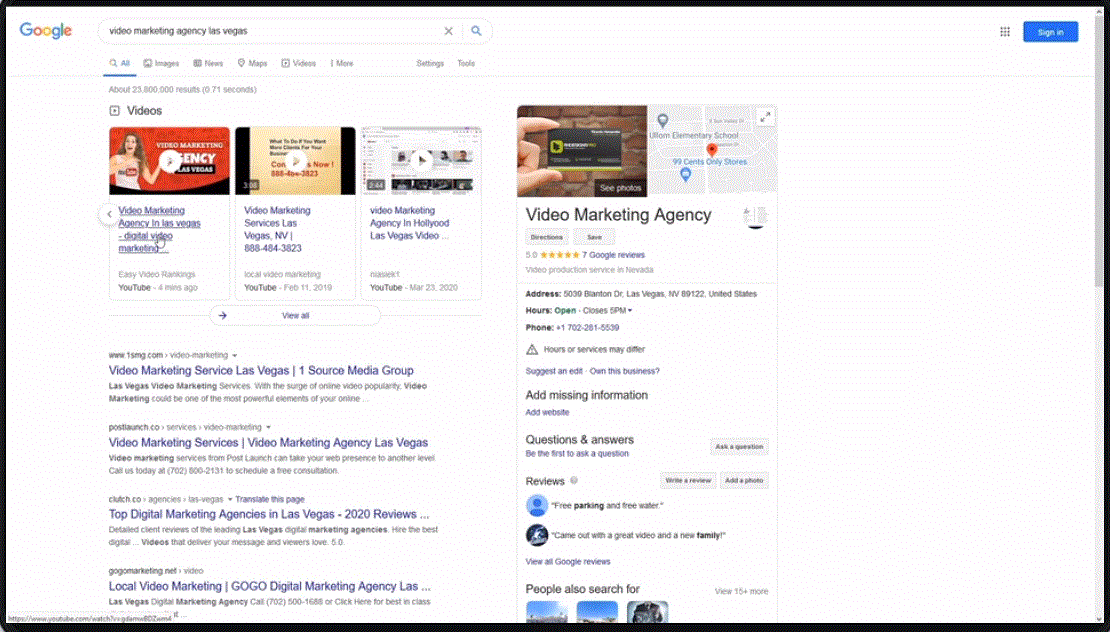Open the first People also search for thumbnail
The width and height of the screenshot is (1110, 632).
[x=547, y=612]
